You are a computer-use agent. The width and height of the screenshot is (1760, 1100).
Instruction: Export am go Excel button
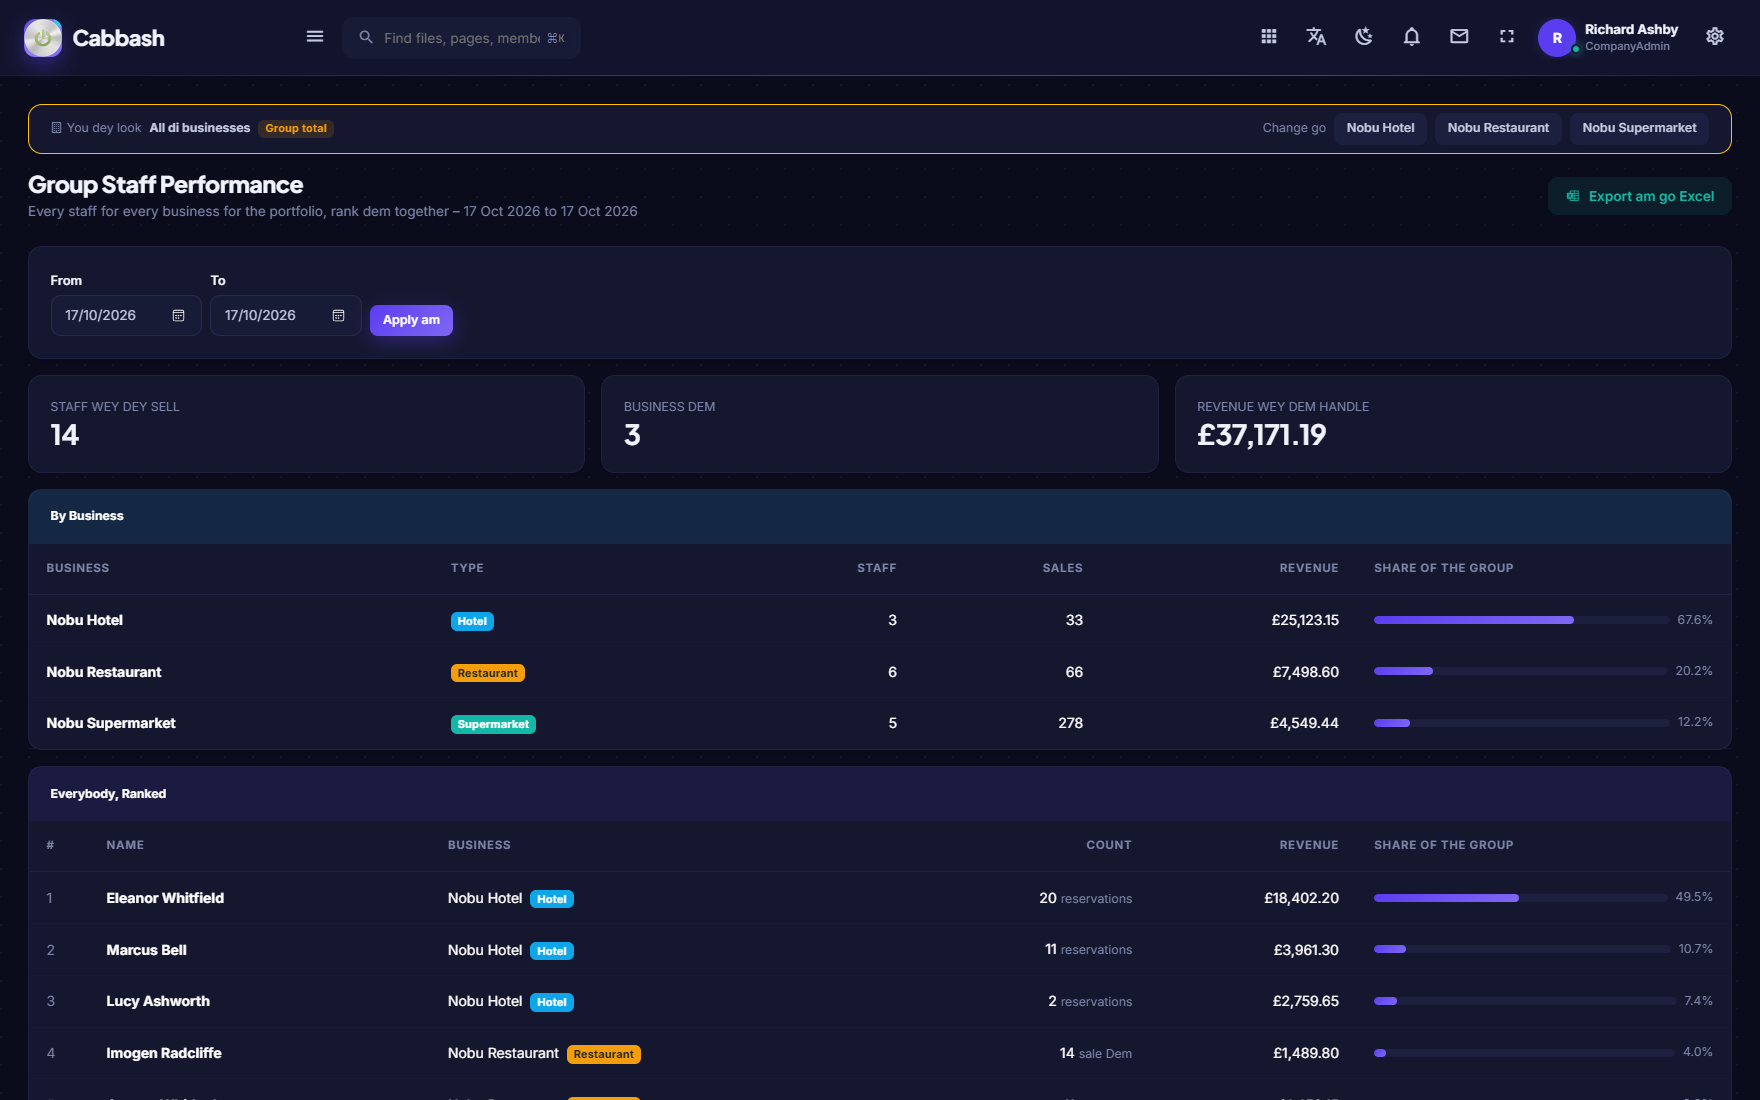pyautogui.click(x=1640, y=196)
